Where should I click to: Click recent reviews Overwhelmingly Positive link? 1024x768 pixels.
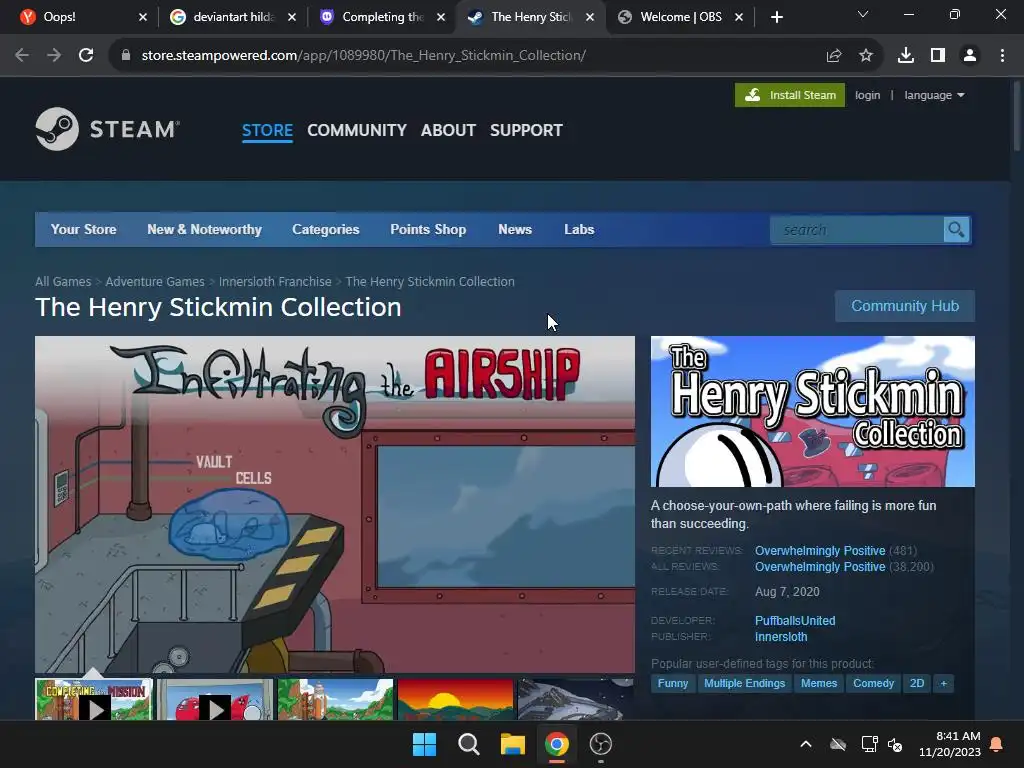(x=820, y=551)
